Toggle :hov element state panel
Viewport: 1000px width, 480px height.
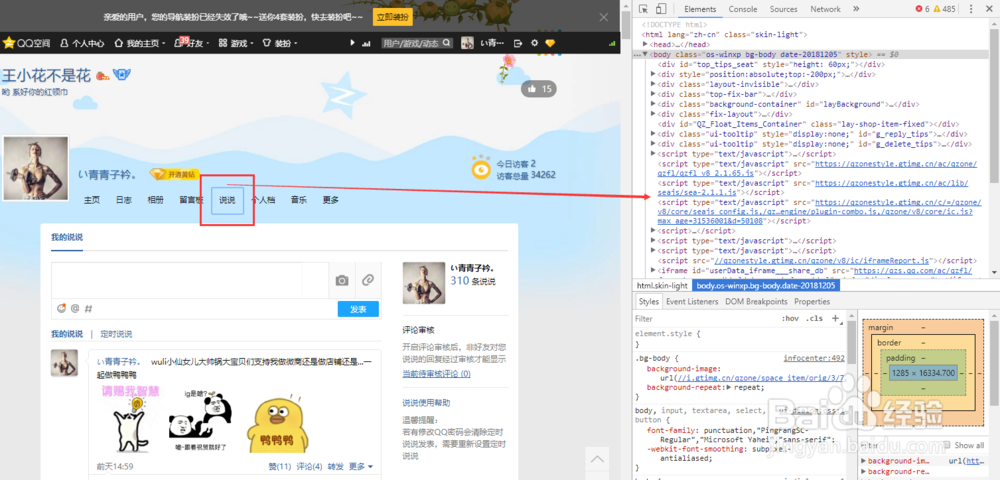tap(790, 318)
